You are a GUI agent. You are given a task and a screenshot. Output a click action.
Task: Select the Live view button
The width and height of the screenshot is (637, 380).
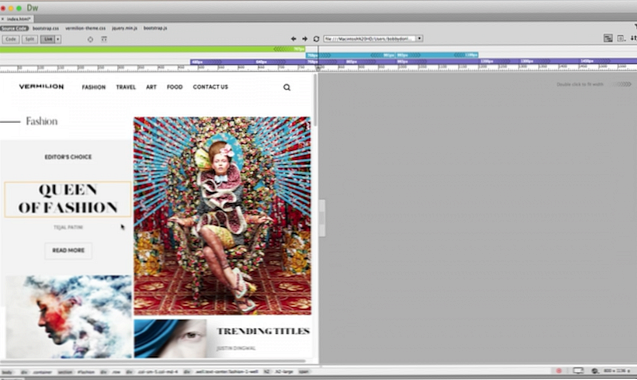48,39
